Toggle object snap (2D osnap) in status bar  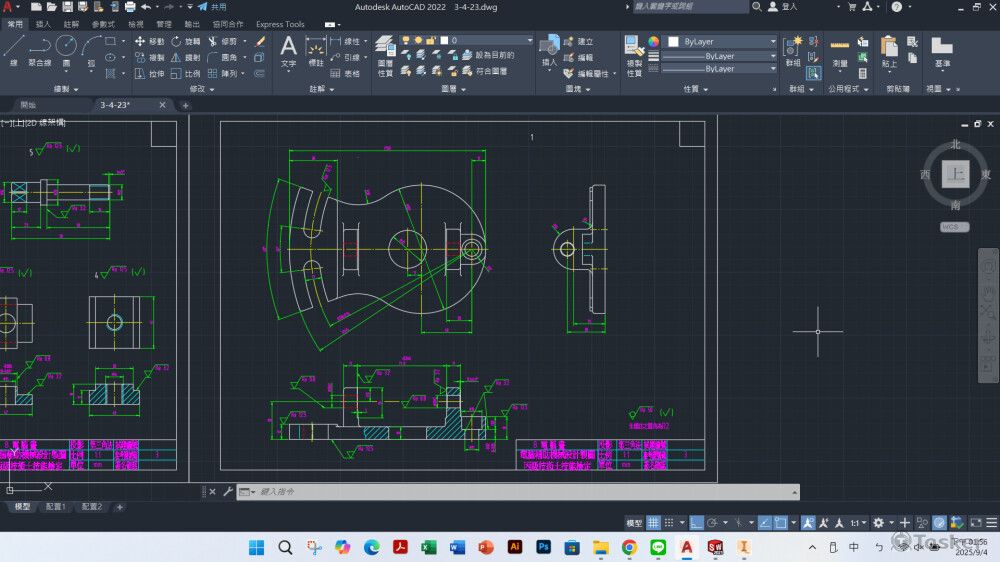[780, 522]
